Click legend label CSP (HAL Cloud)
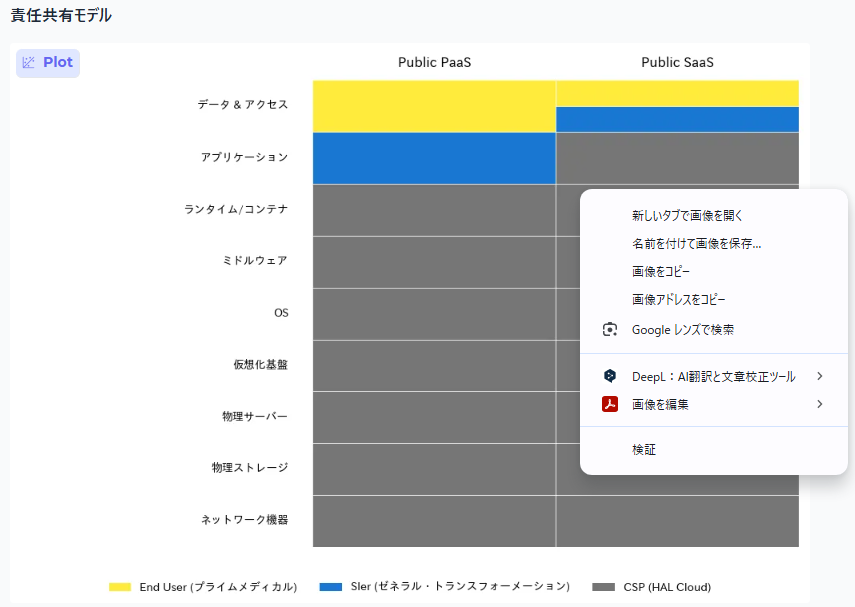Screen dimensions: 855x607 [667, 587]
